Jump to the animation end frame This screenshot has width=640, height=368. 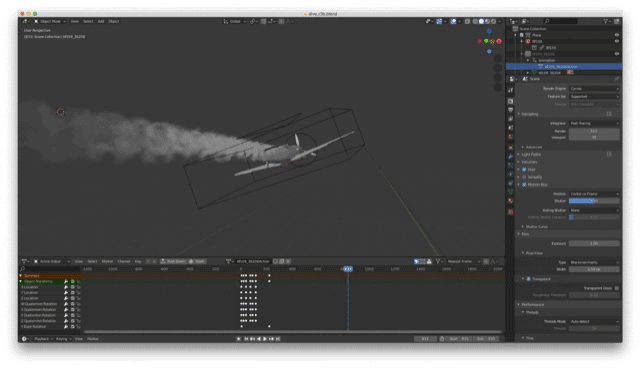tap(278, 339)
